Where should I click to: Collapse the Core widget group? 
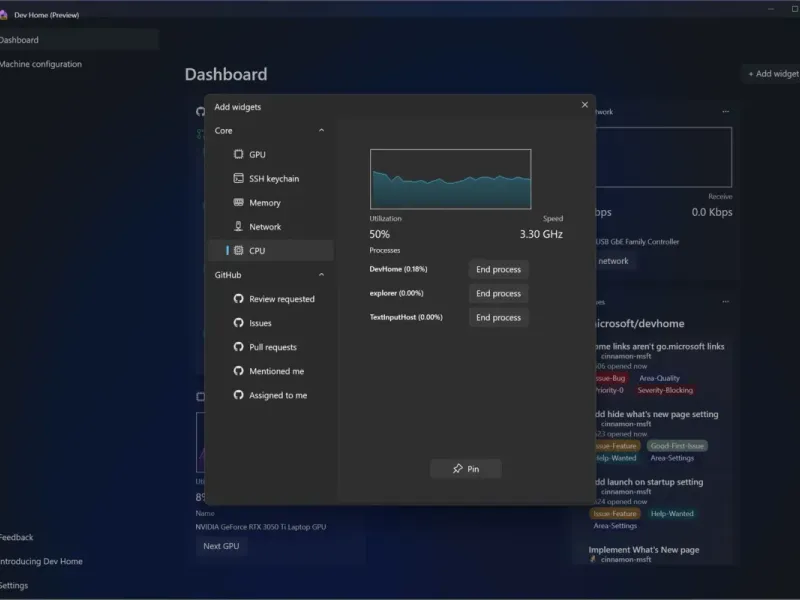click(321, 130)
